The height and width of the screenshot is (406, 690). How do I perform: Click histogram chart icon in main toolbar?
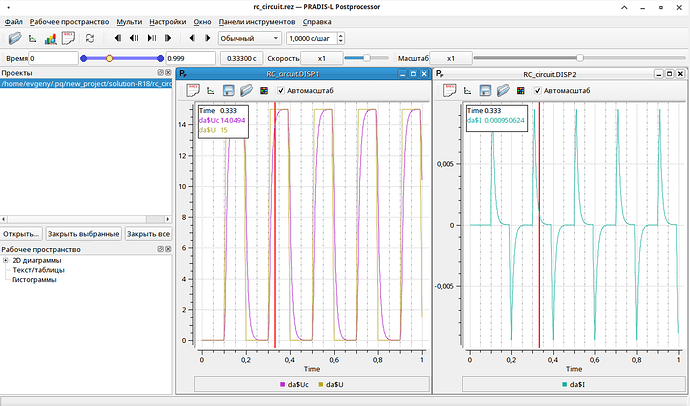(x=51, y=38)
